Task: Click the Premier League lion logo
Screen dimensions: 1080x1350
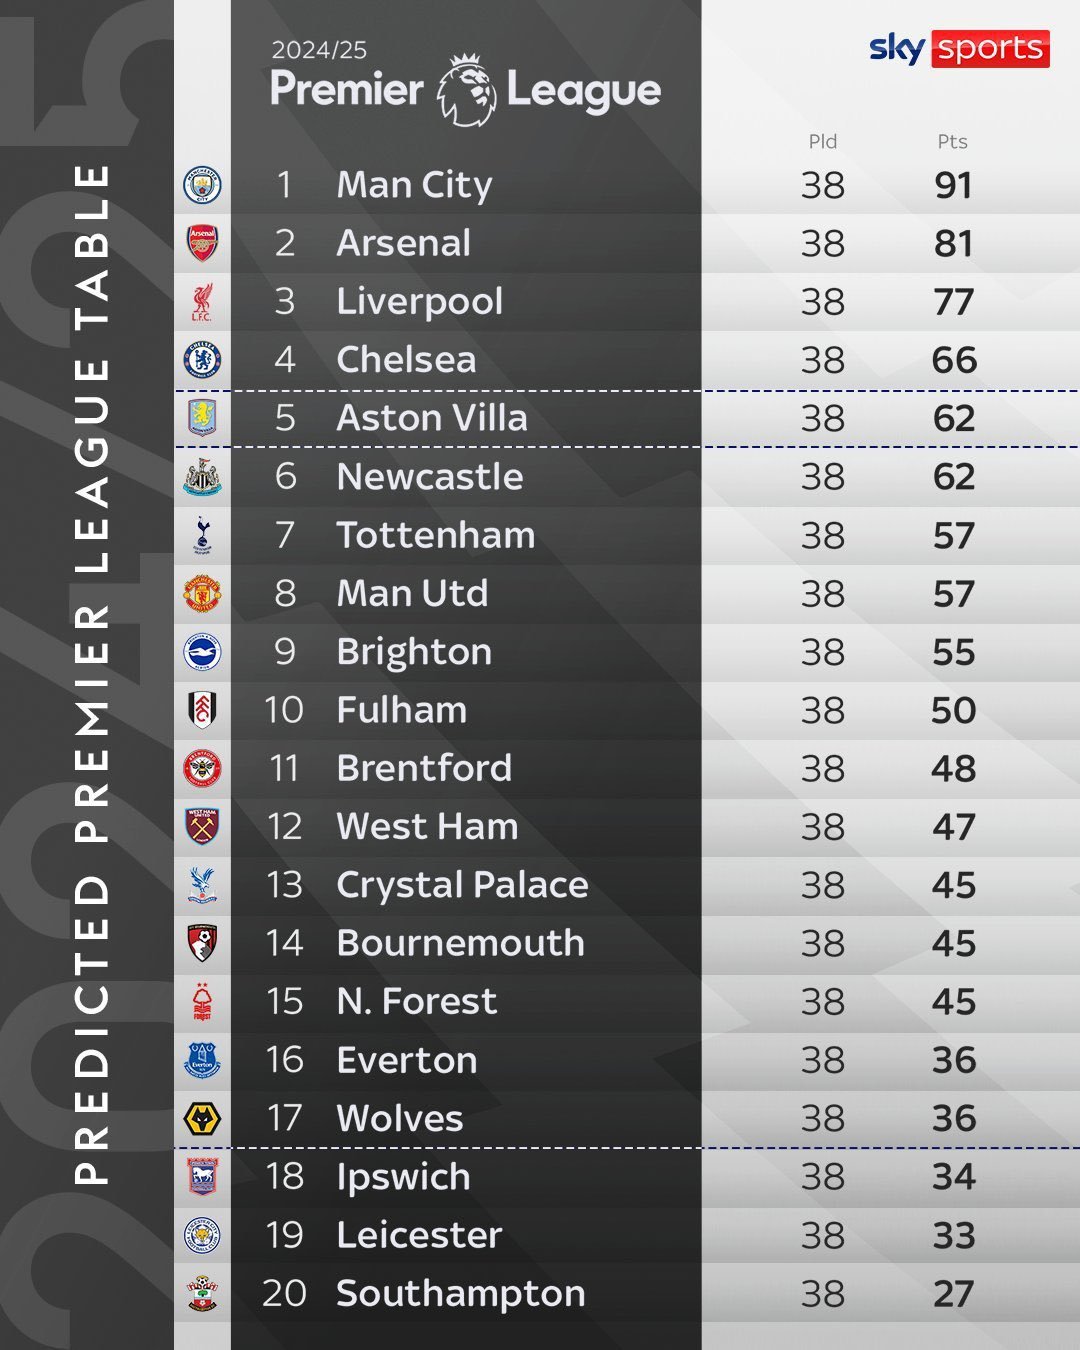Action: point(466,90)
